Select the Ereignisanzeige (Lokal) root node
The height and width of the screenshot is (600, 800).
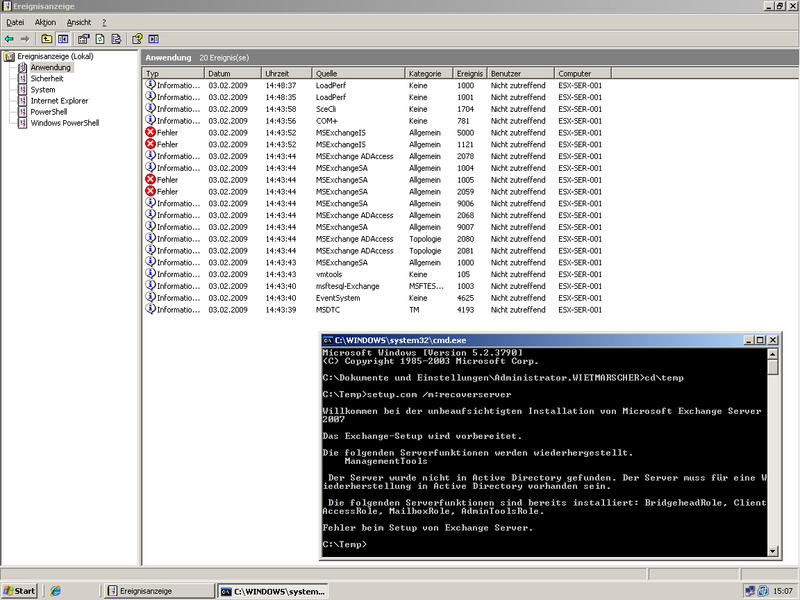click(55, 56)
